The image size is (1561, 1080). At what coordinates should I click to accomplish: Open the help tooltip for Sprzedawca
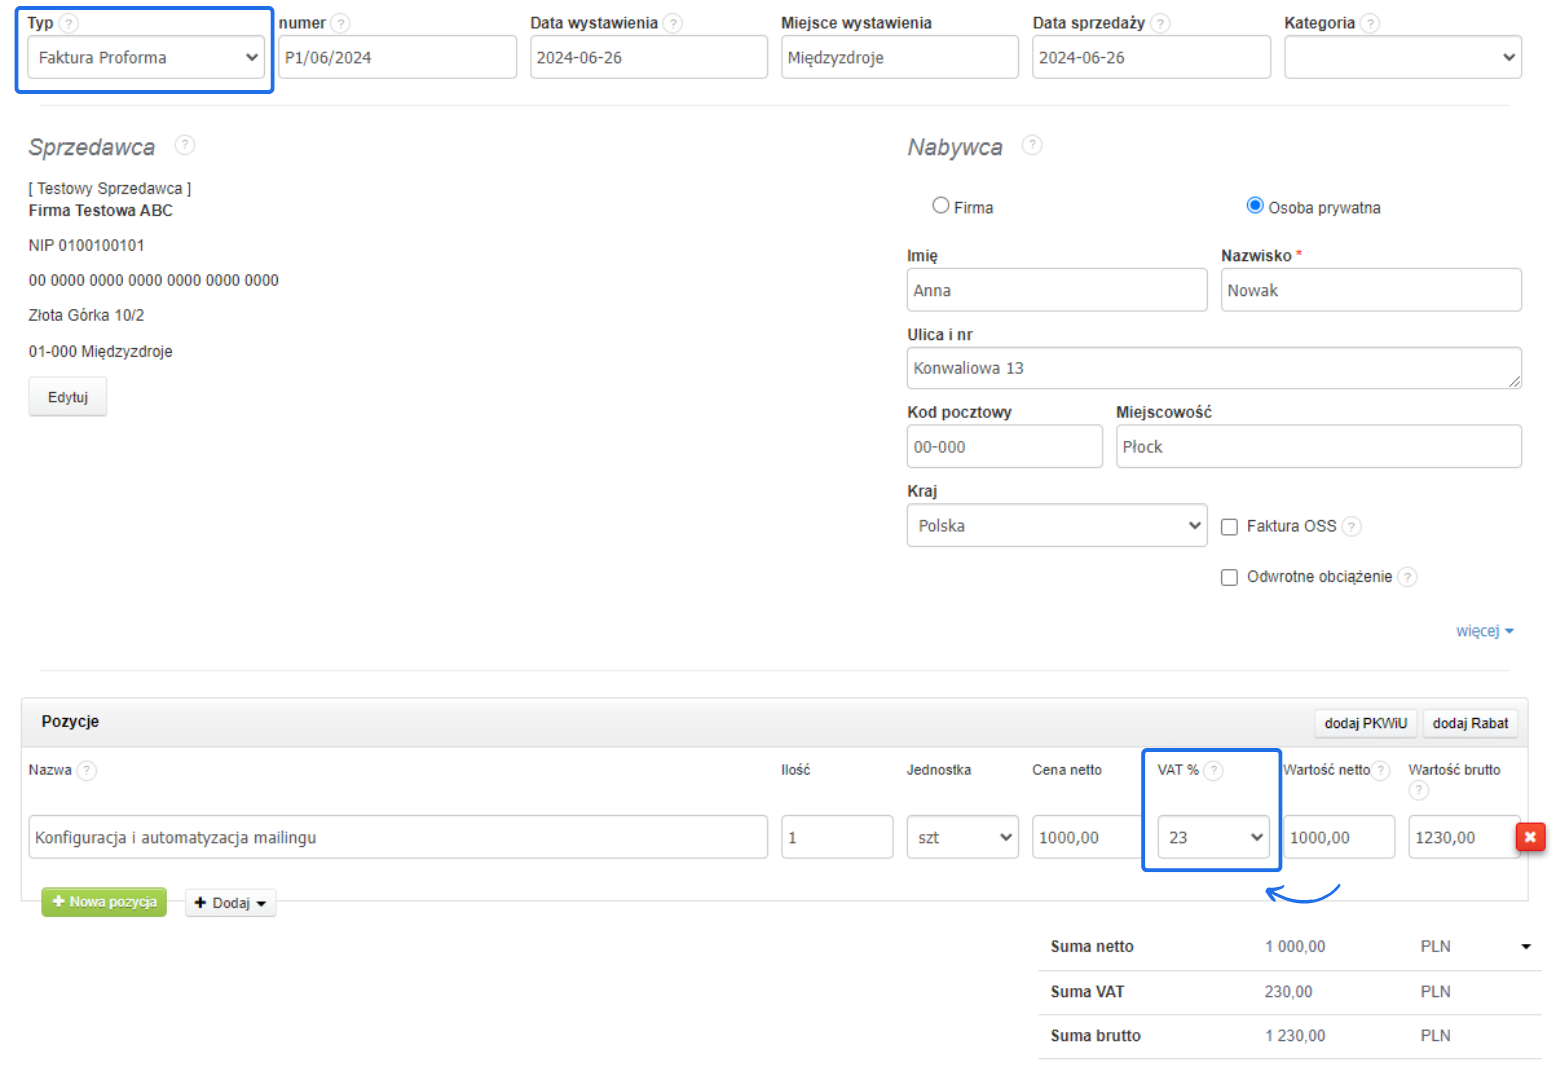[x=185, y=146]
